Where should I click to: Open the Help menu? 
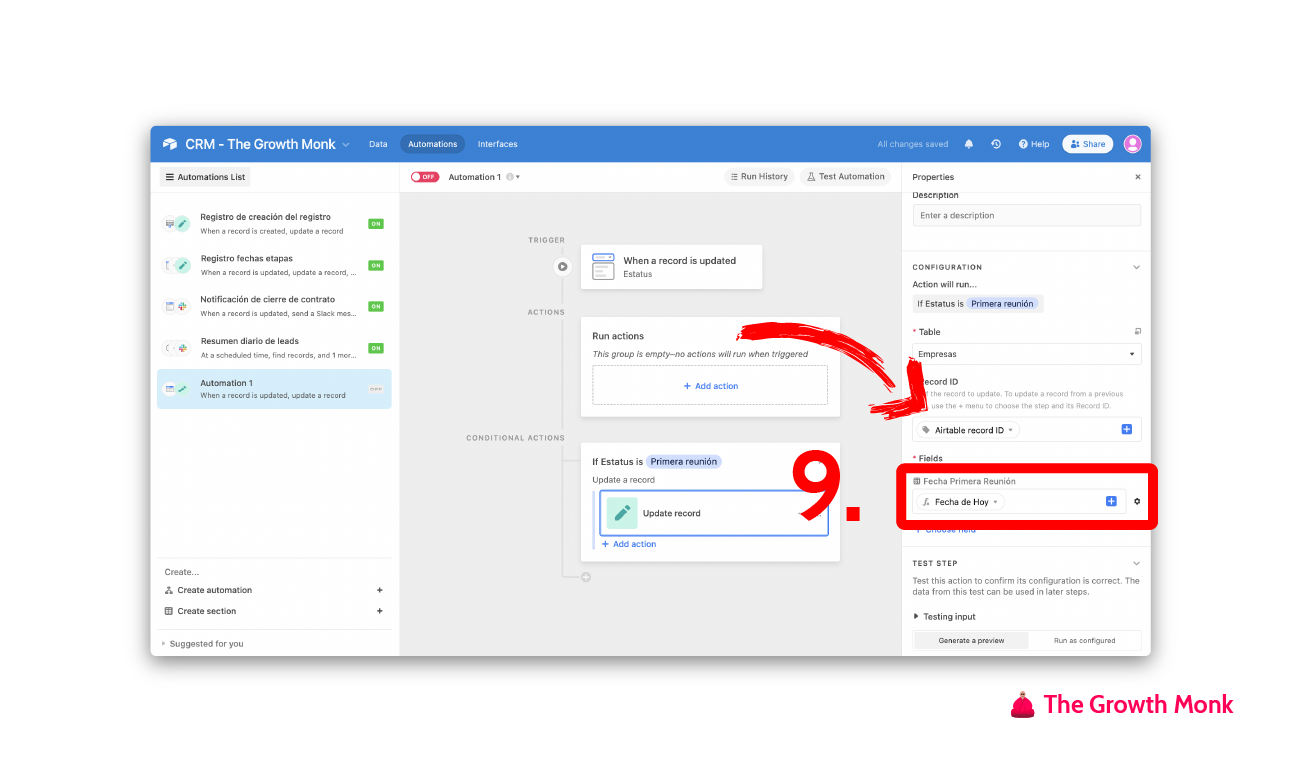[x=1034, y=144]
